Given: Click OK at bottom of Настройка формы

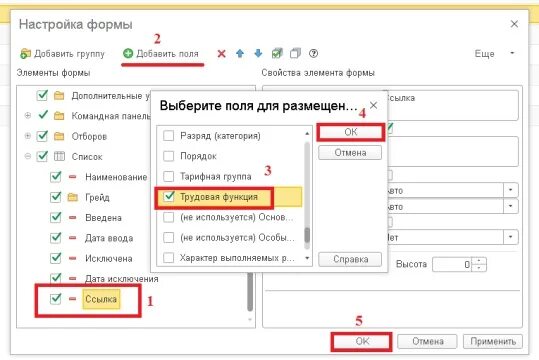Looking at the screenshot, I should coord(362,341).
